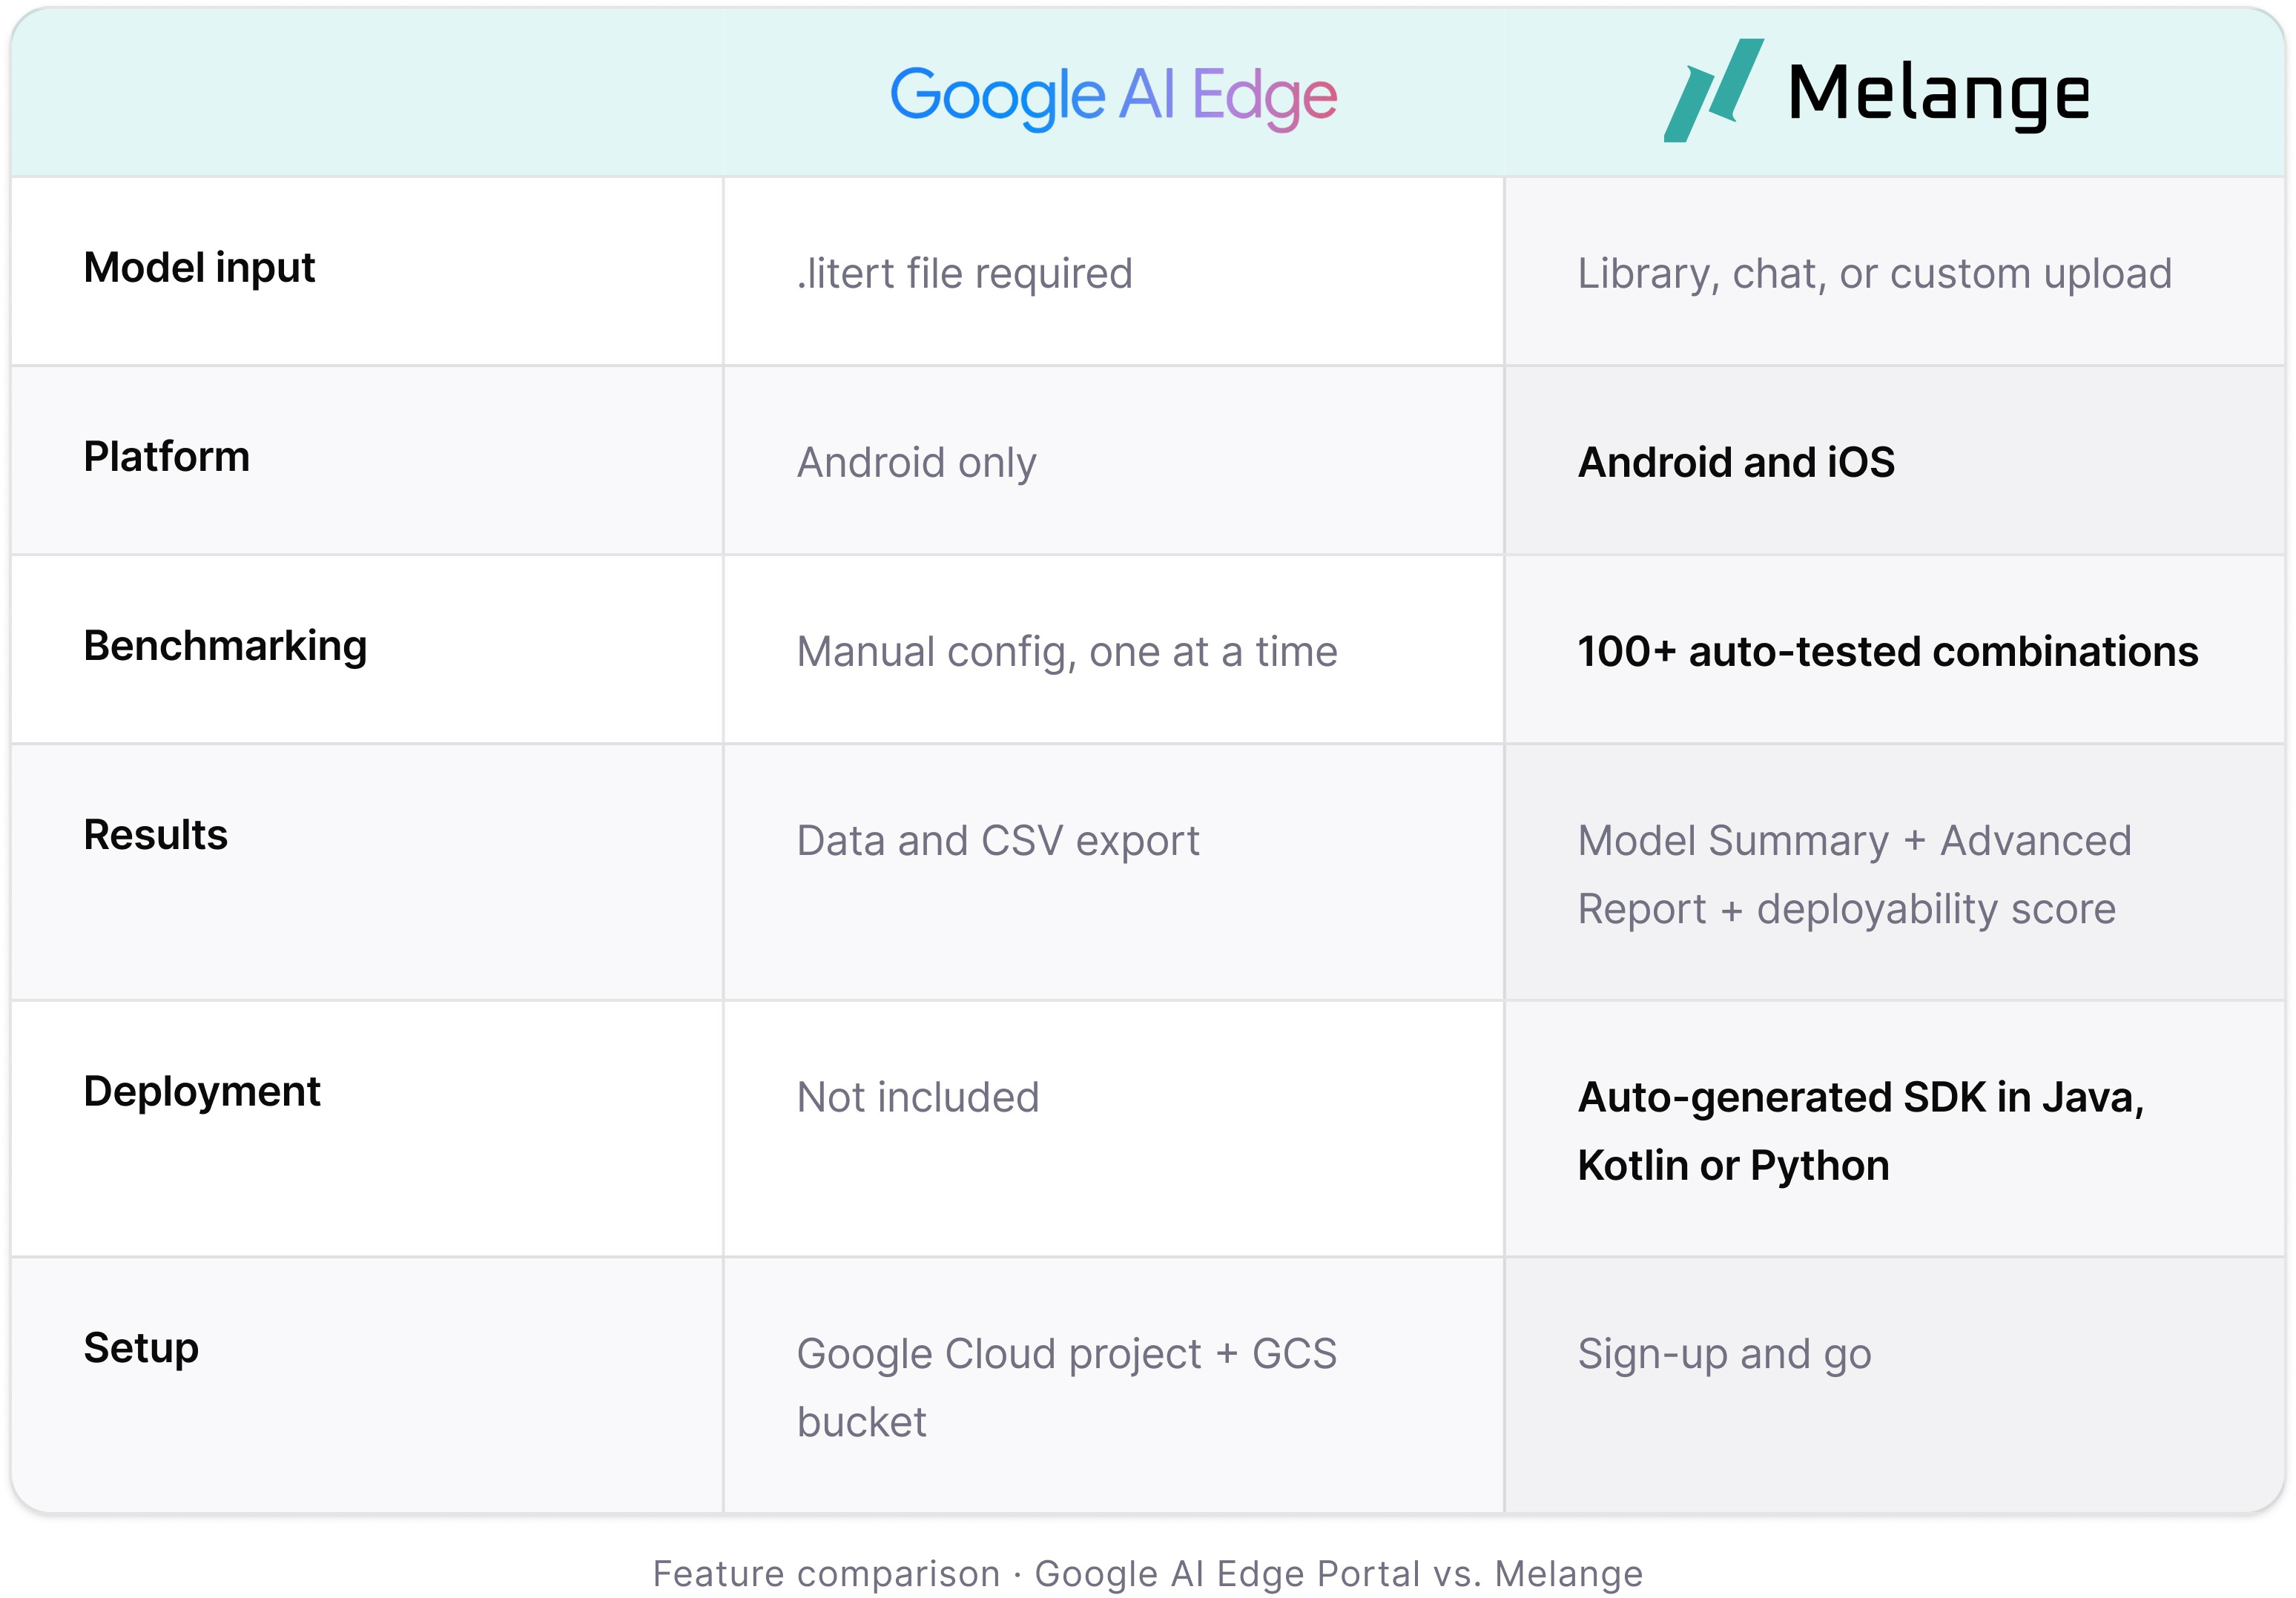
Task: Select the Deployment row label
Action: click(x=202, y=1092)
